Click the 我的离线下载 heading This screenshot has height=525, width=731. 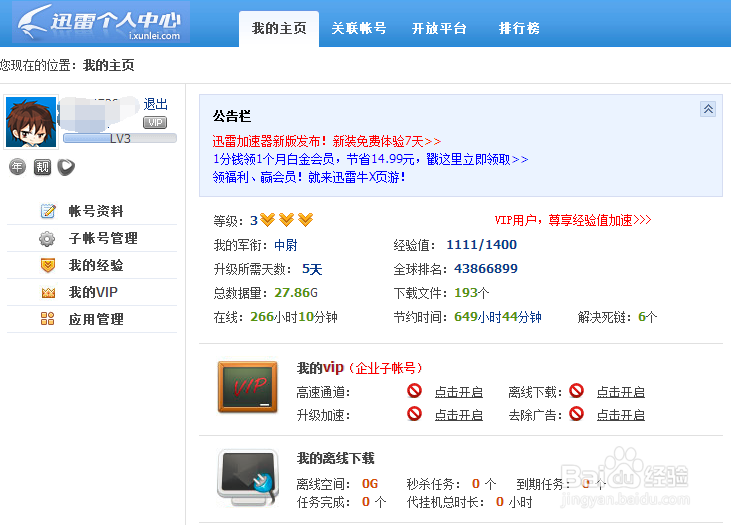pyautogui.click(x=336, y=458)
